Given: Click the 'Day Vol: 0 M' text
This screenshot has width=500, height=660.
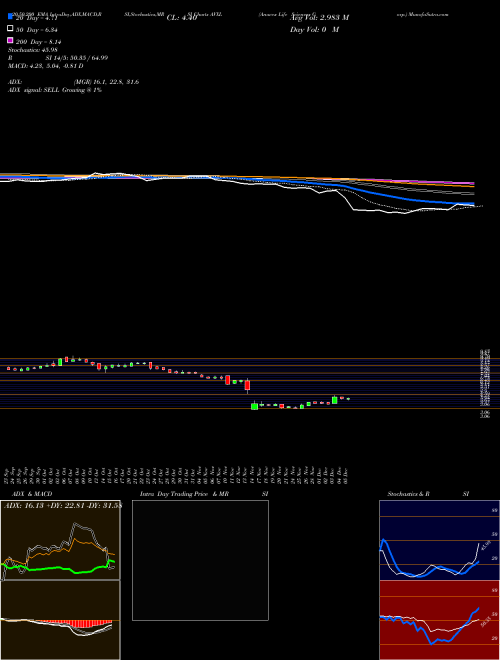Looking at the screenshot, I should pyautogui.click(x=314, y=29).
